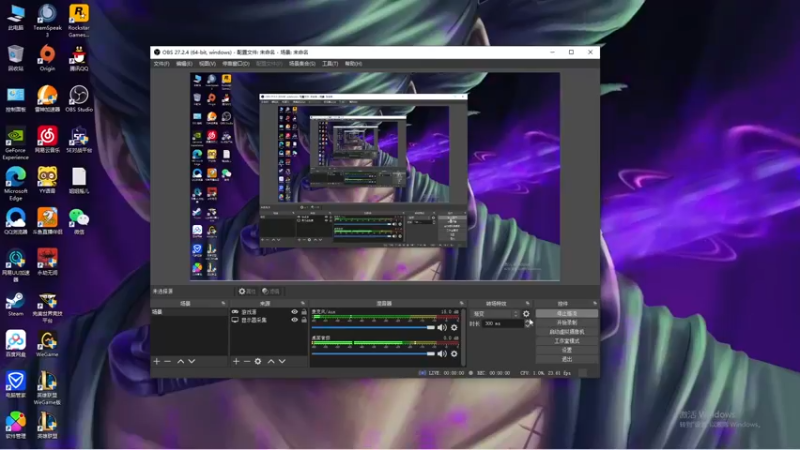The height and width of the screenshot is (450, 800).
Task: Toggle visibility eye of display capture source
Action: (294, 320)
